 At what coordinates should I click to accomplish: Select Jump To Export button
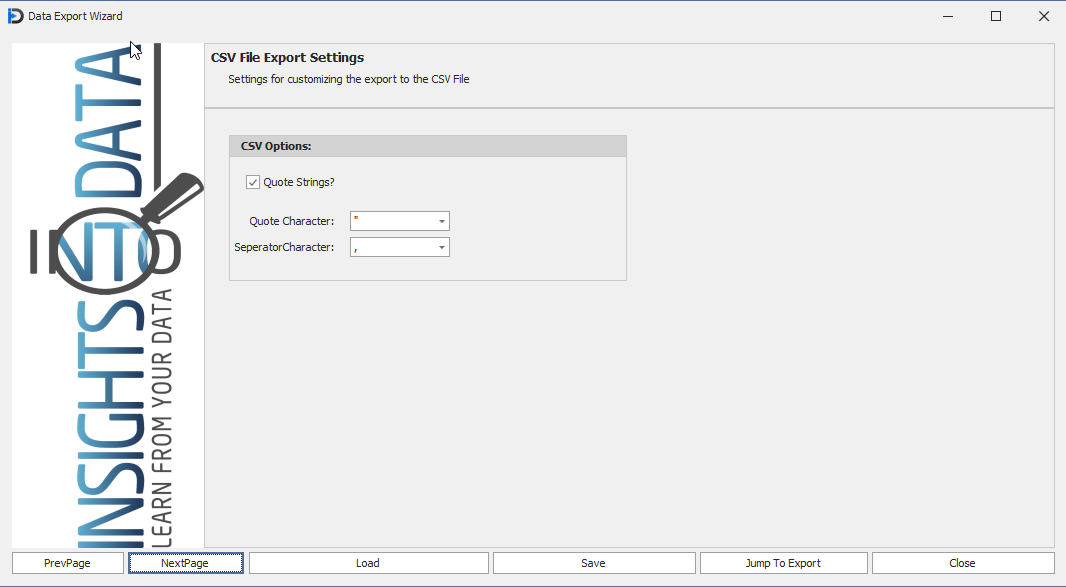tap(783, 563)
